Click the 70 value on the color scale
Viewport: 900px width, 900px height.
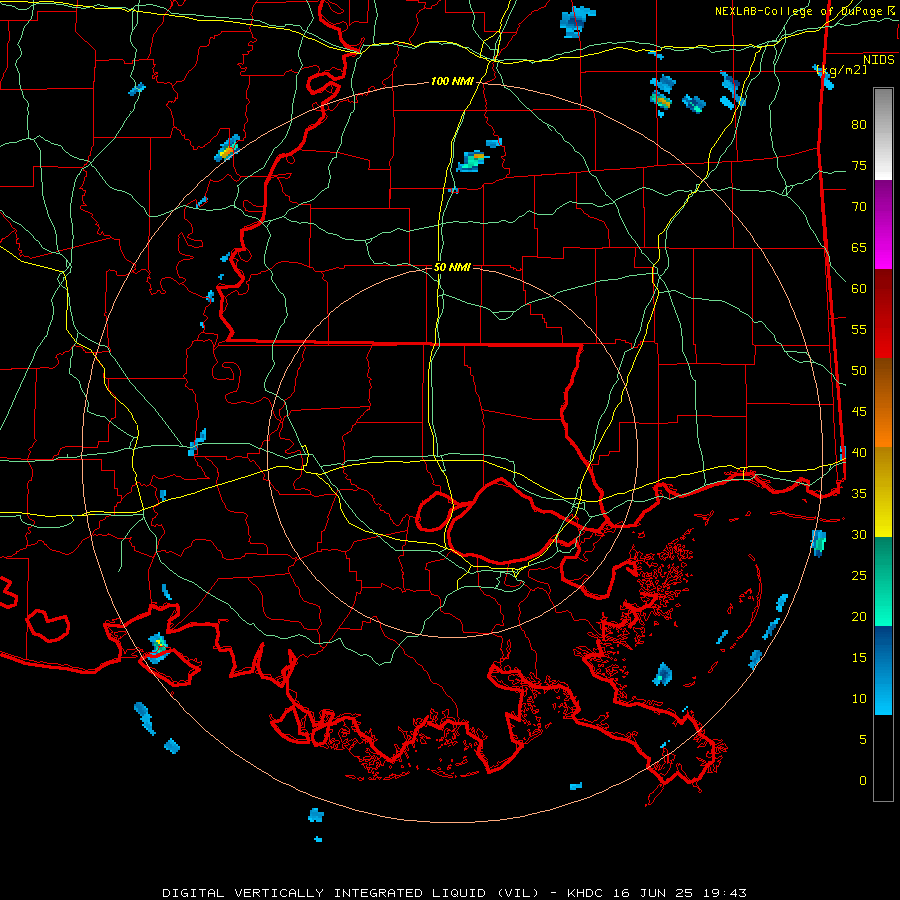[859, 207]
